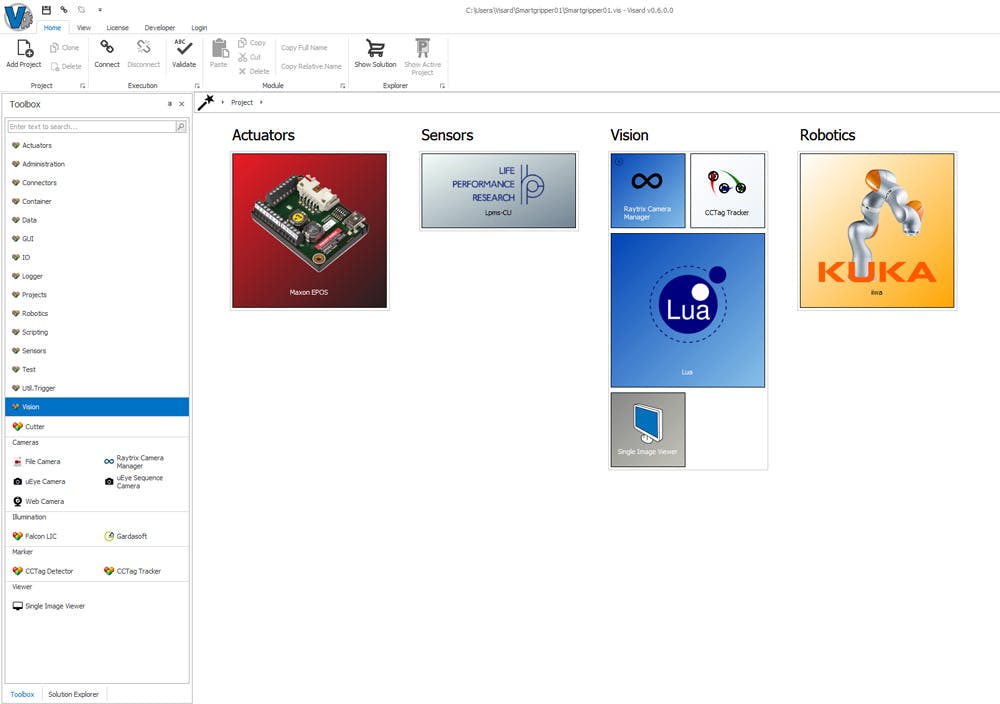Click Copy Relative Name
1000x704 pixels.
(x=311, y=66)
